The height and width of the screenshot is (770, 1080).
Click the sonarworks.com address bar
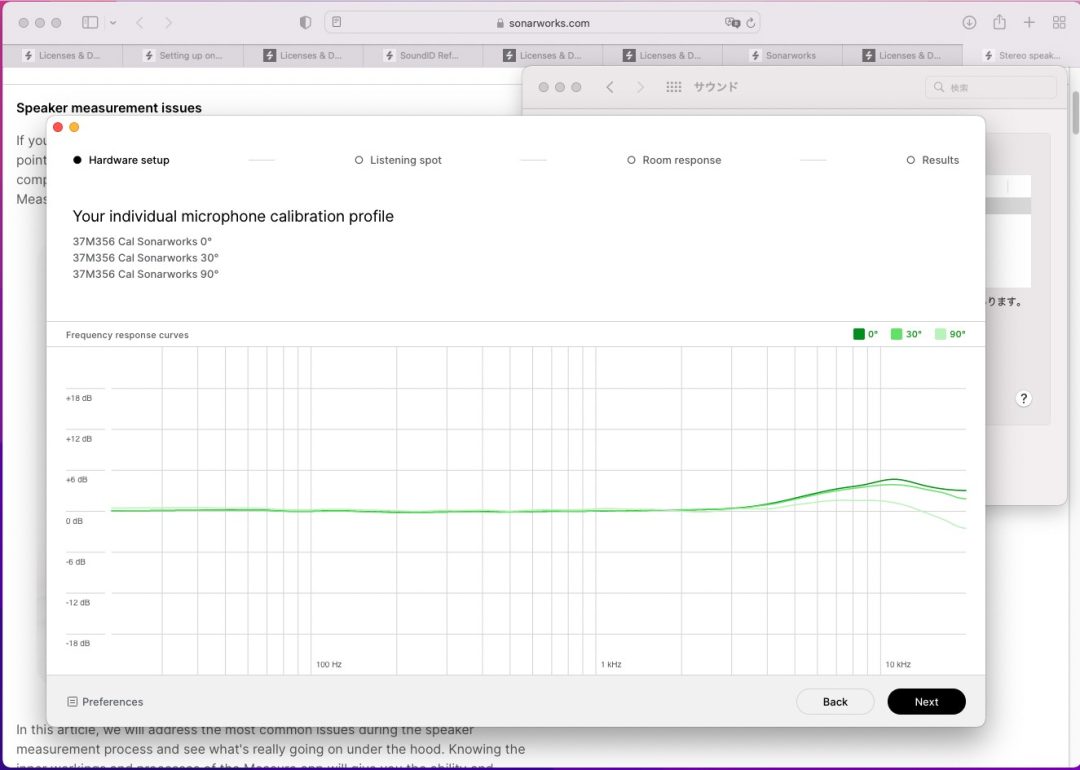point(542,23)
